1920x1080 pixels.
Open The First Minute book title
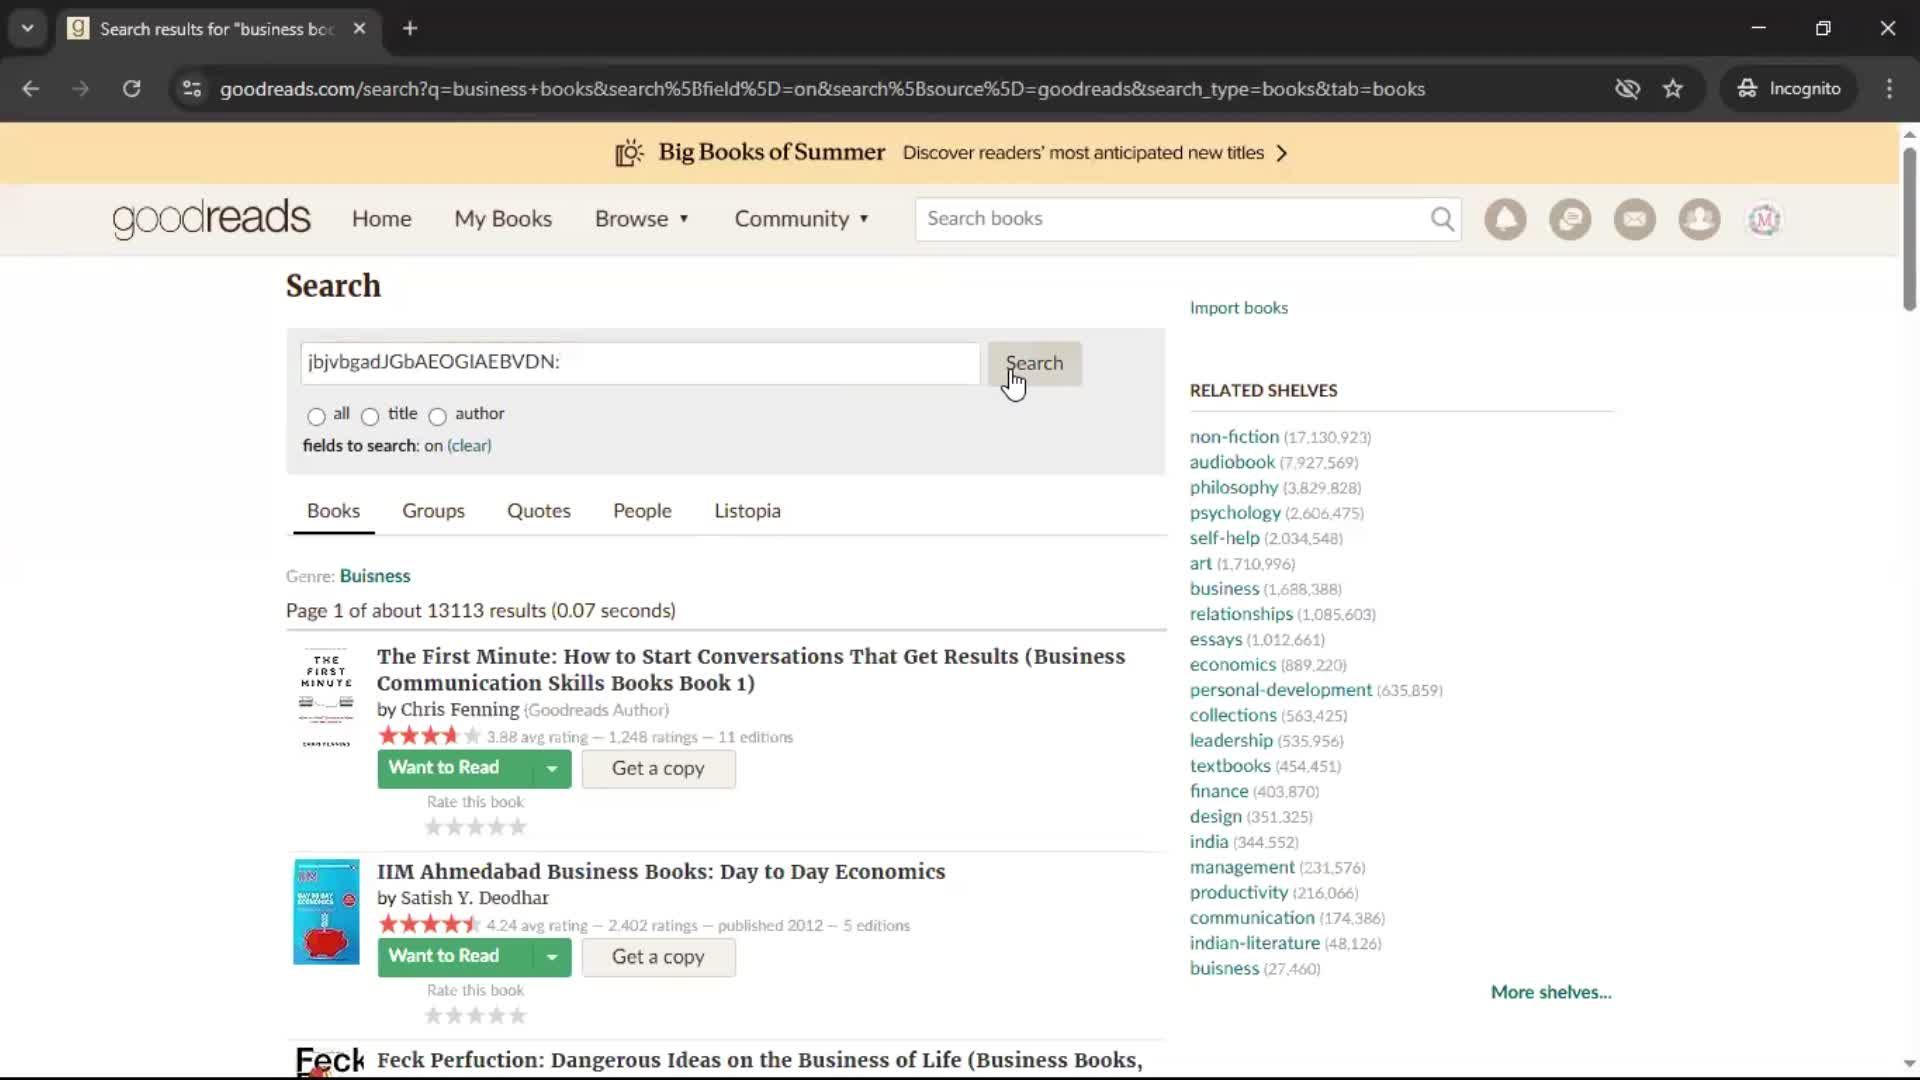[750, 670]
